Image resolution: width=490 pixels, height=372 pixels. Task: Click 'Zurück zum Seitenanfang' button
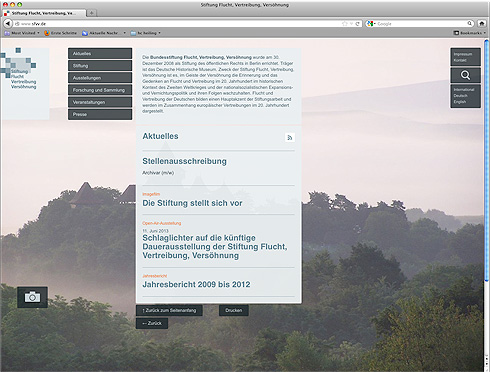tap(169, 310)
